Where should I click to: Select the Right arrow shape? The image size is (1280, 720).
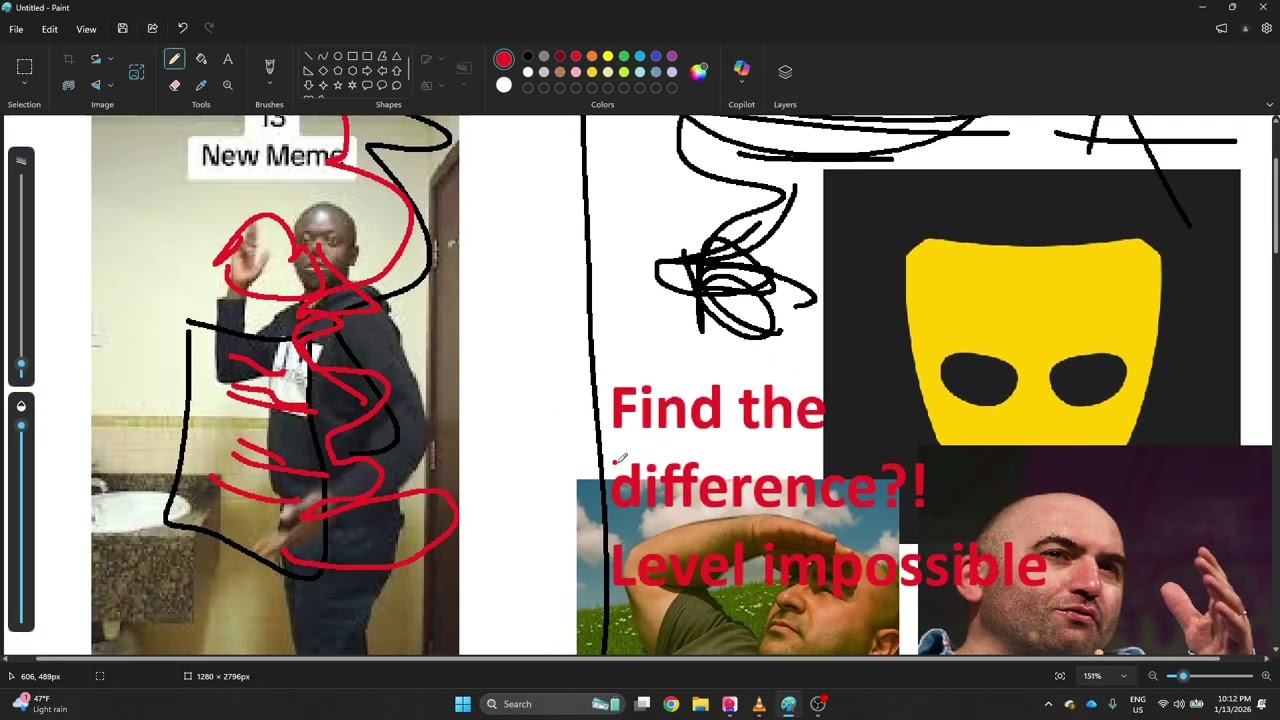(367, 71)
